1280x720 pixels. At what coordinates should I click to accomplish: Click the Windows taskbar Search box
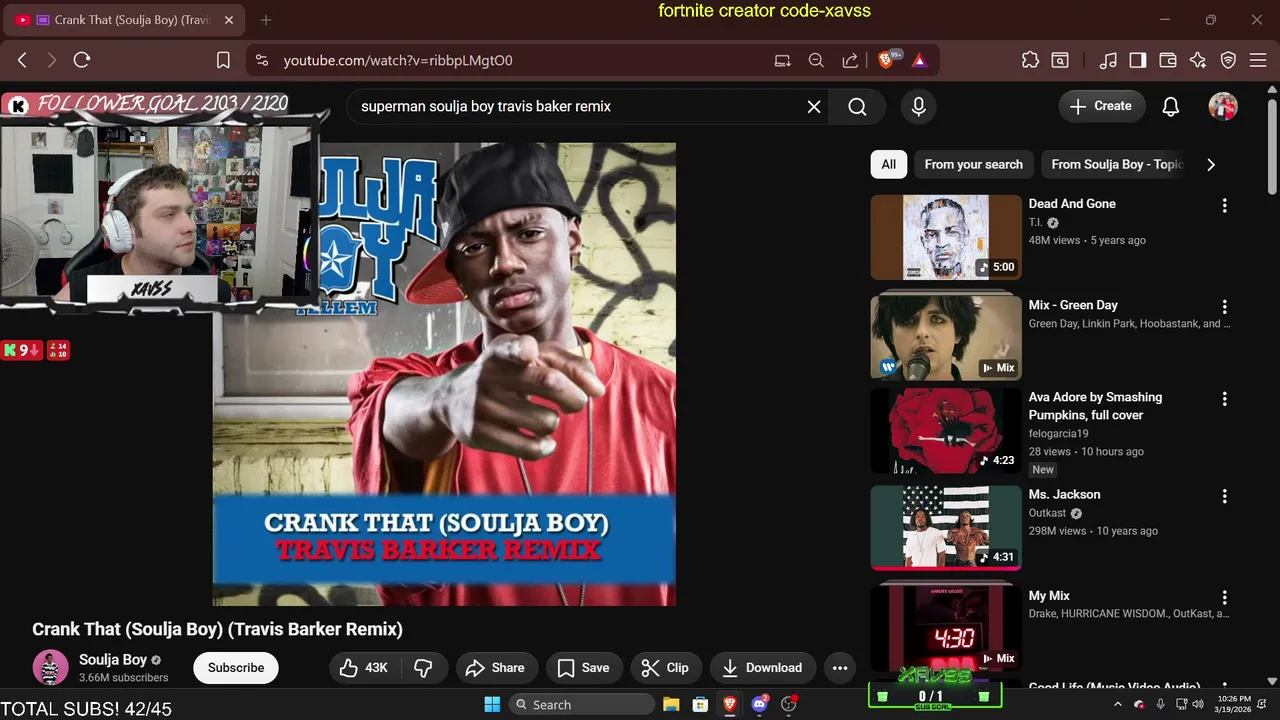point(580,704)
